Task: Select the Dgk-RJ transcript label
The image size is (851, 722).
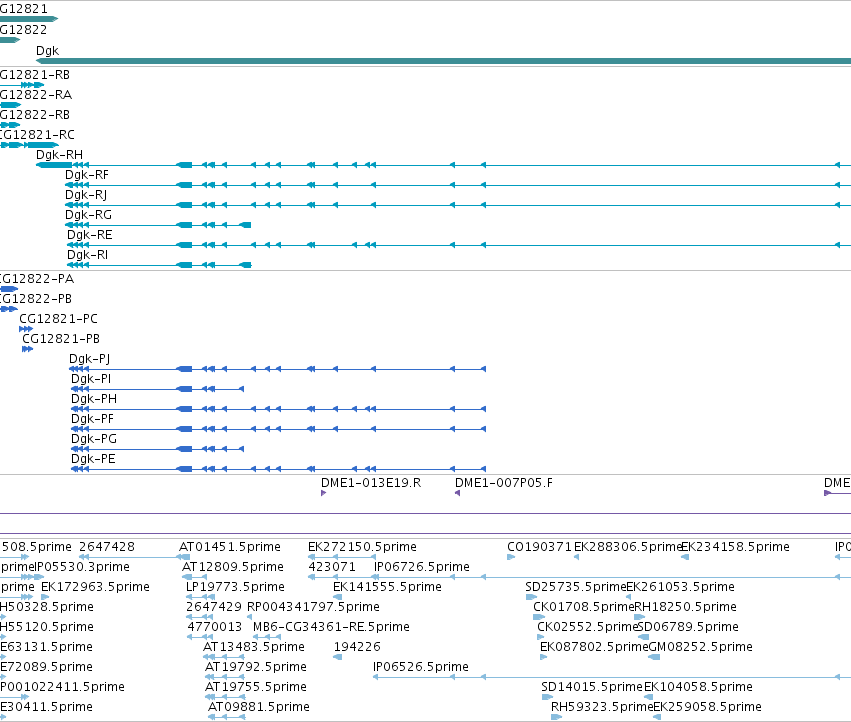Action: (86, 195)
